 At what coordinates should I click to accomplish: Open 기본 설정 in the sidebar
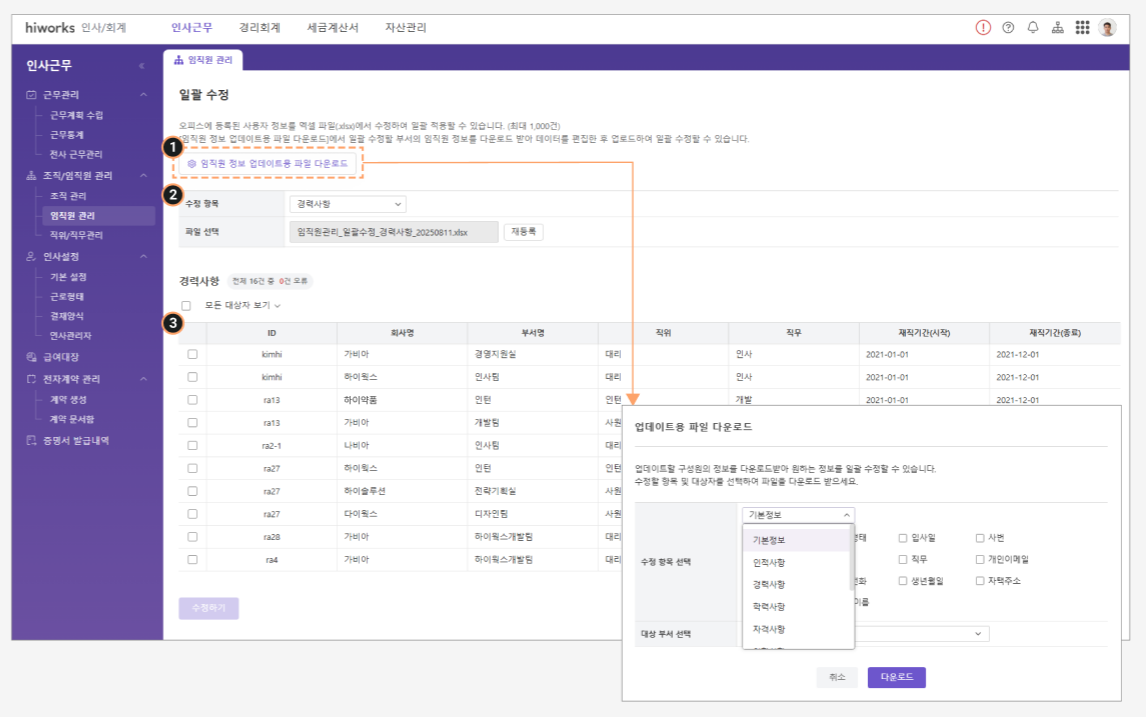coord(68,277)
